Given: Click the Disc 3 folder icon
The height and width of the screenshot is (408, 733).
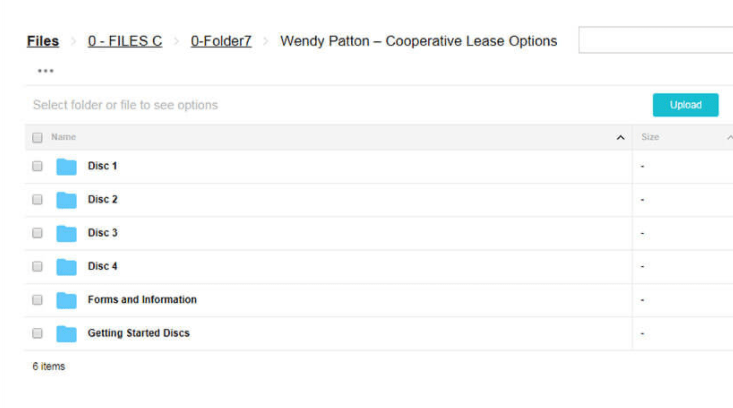Looking at the screenshot, I should click(x=66, y=234).
